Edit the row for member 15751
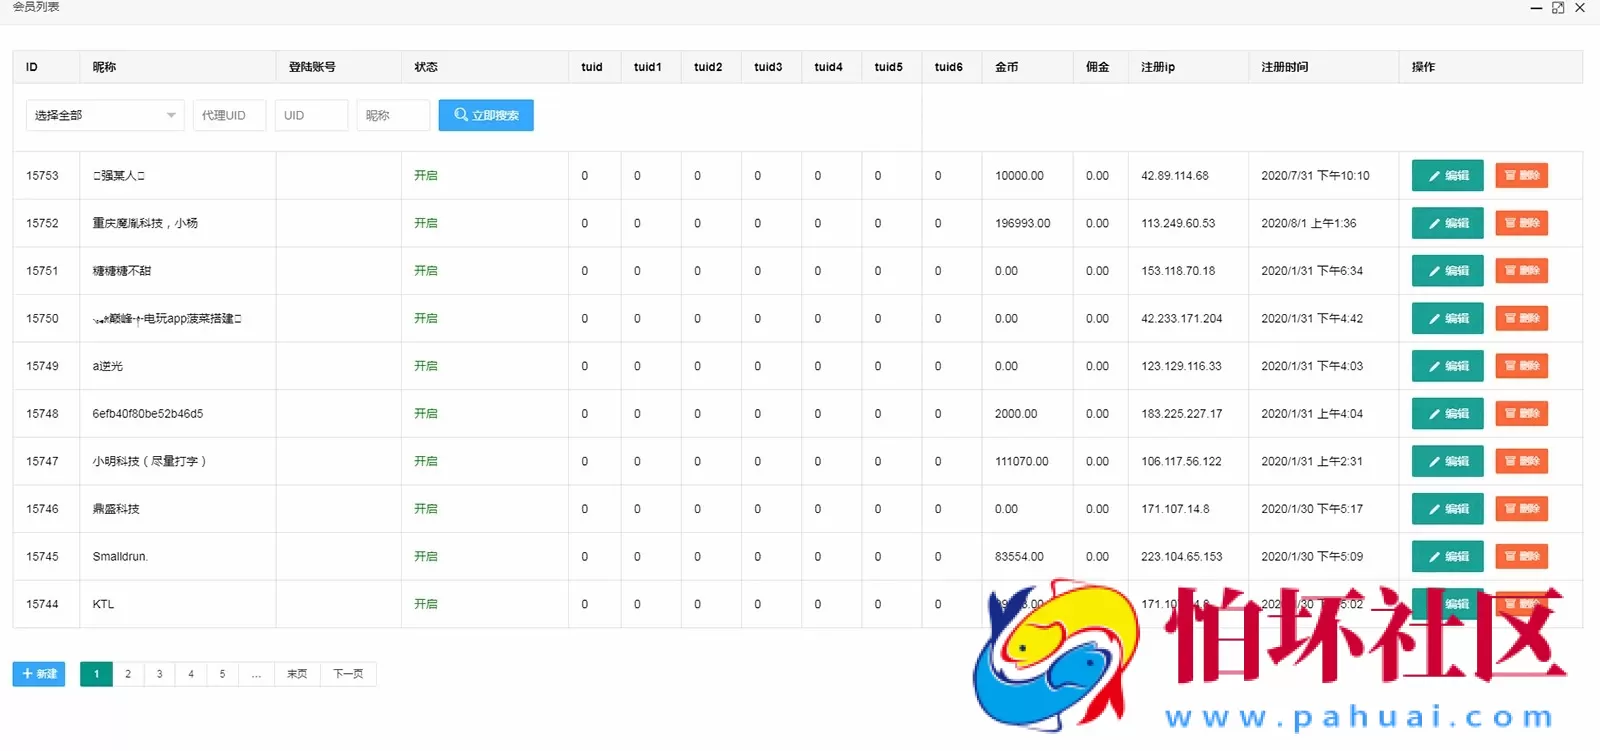 click(x=1447, y=271)
